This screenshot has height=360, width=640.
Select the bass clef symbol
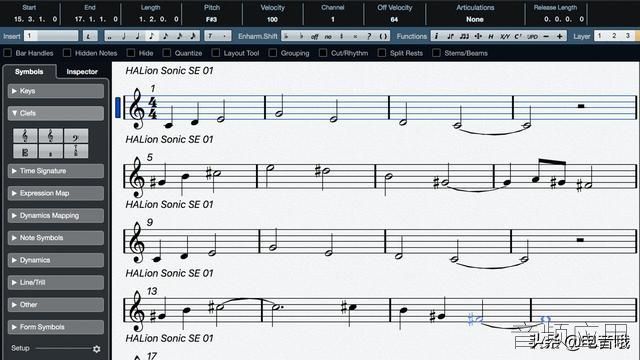[x=76, y=136]
